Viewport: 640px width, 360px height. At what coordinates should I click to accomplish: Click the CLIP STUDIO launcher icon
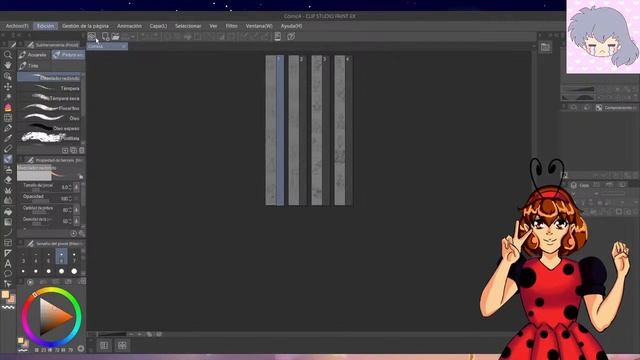[x=92, y=36]
